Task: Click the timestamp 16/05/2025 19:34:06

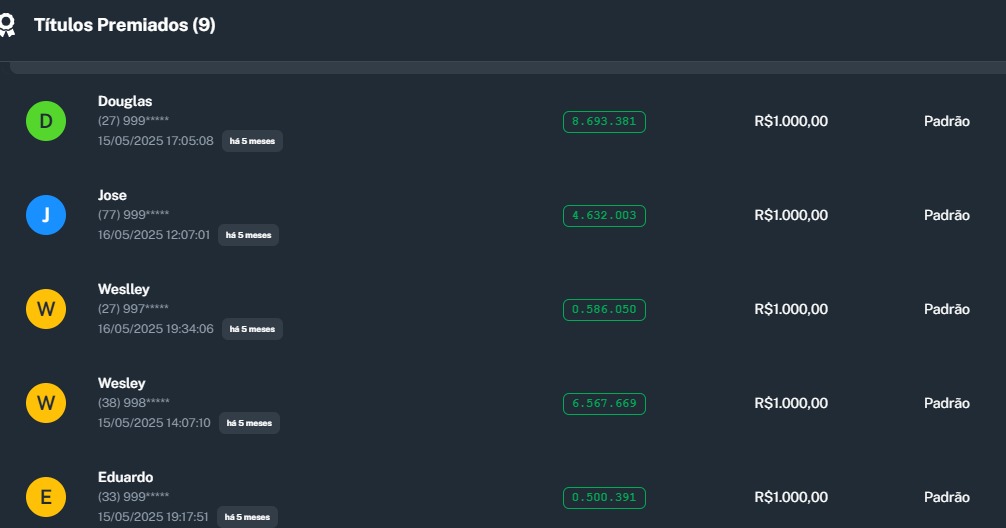Action: [155, 329]
